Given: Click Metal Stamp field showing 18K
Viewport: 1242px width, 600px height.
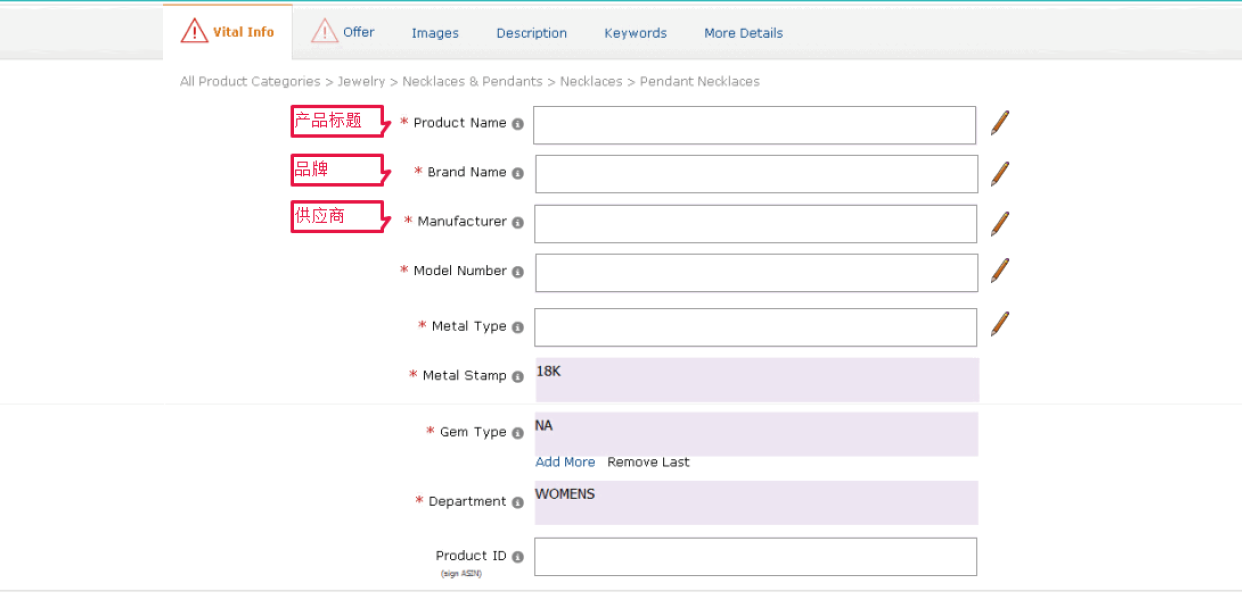Looking at the screenshot, I should 757,380.
